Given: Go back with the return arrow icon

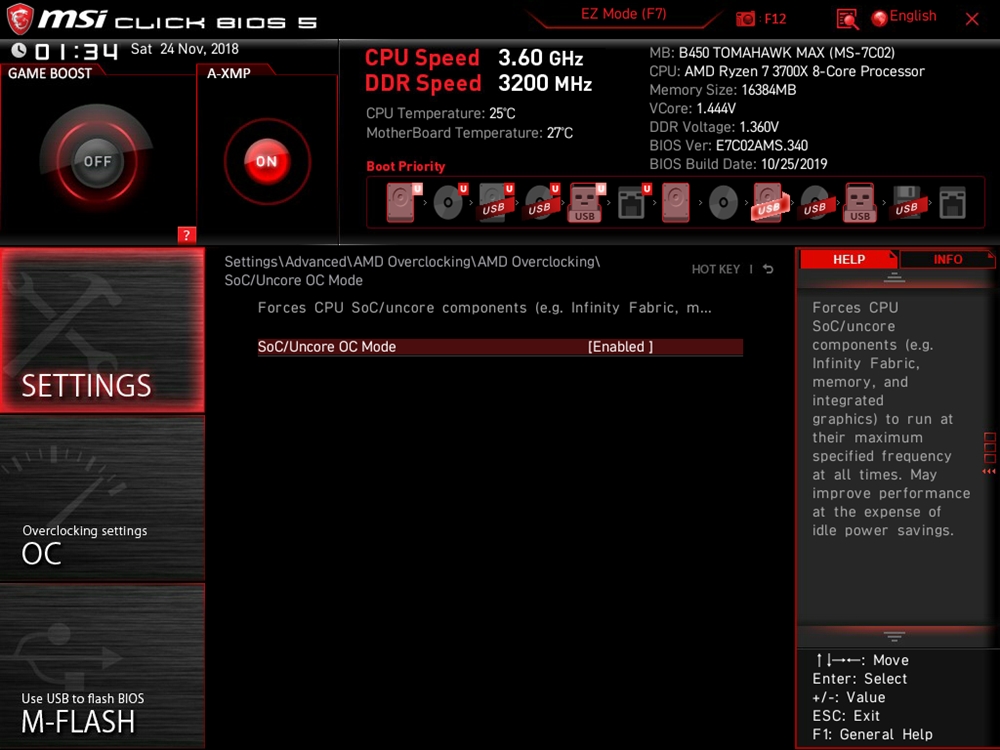Looking at the screenshot, I should [768, 269].
